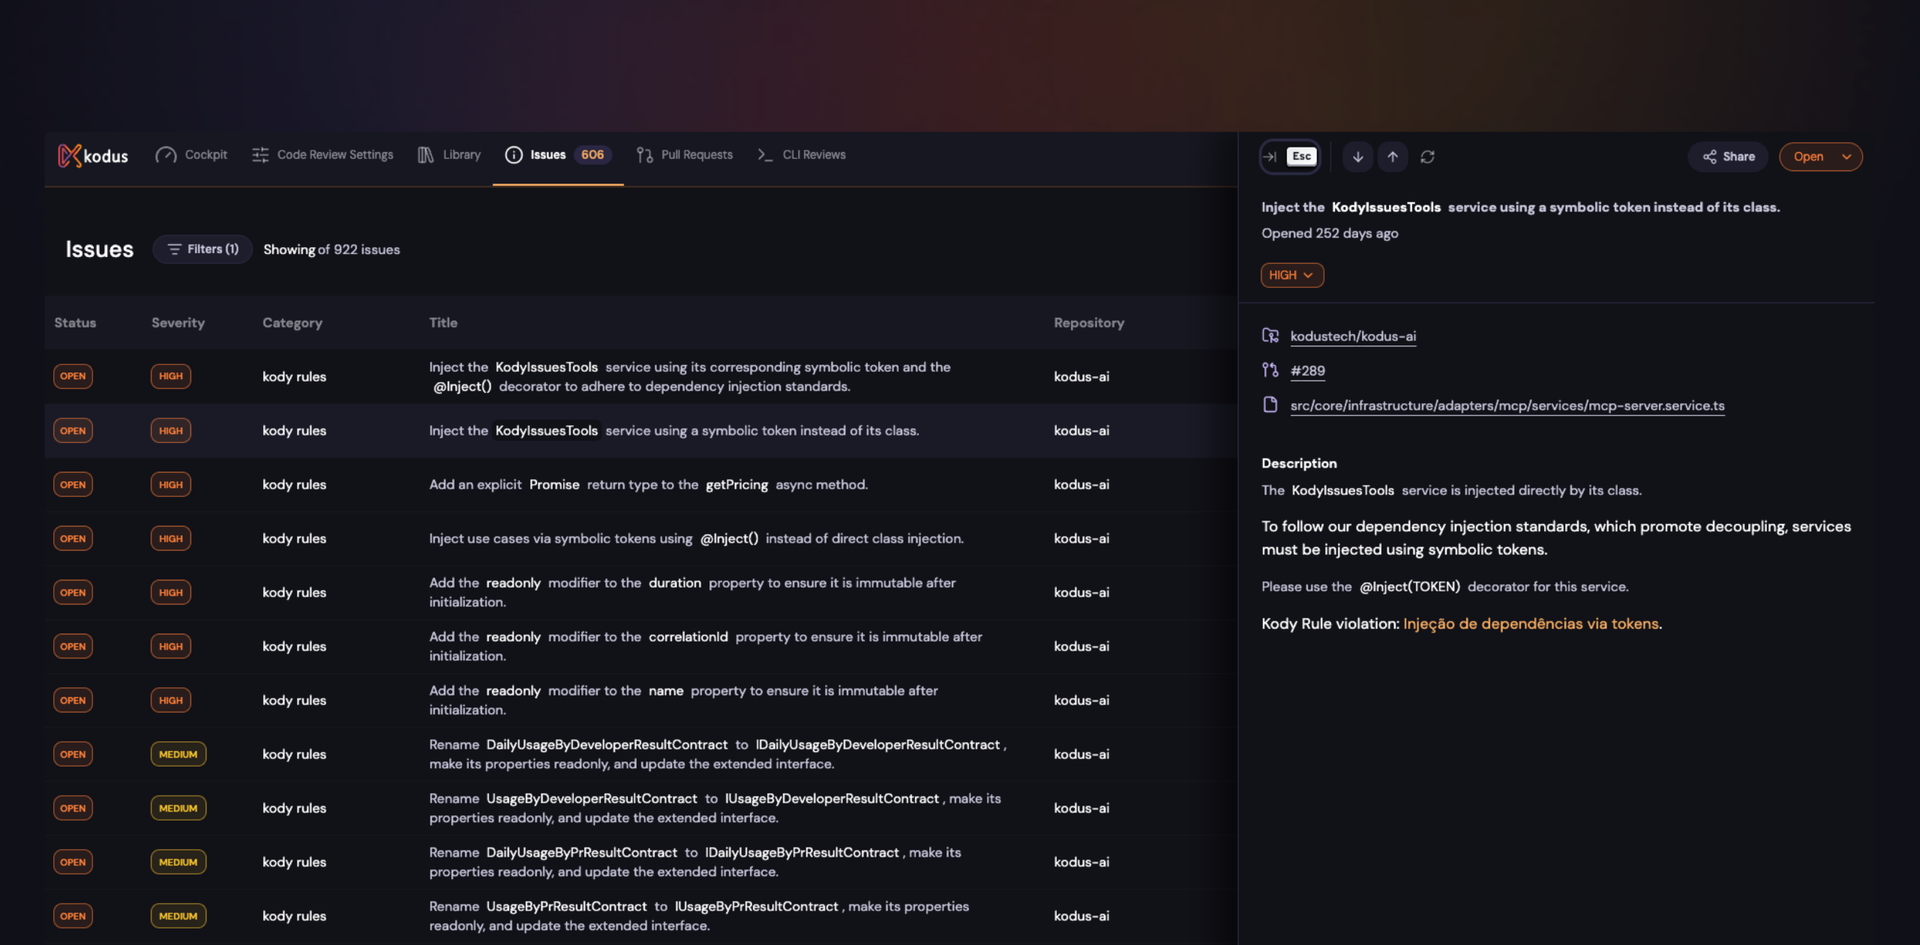Open Injeção de dependências via tokens rule link
This screenshot has width=1920, height=945.
click(x=1530, y=624)
